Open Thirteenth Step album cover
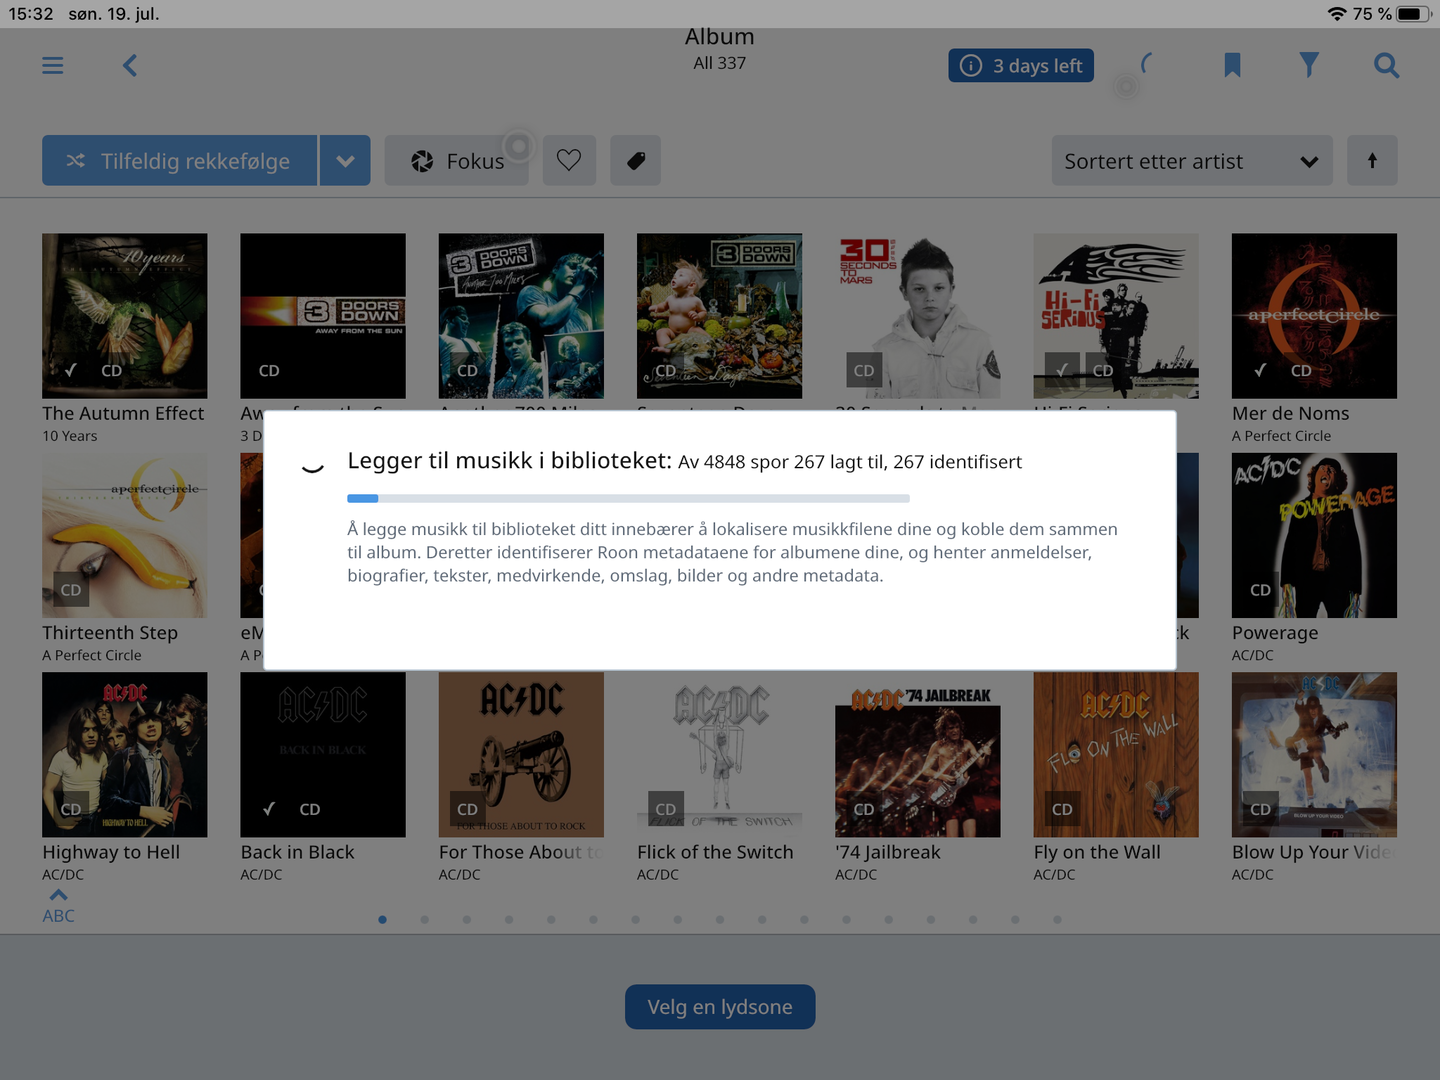The height and width of the screenshot is (1080, 1440). pyautogui.click(x=125, y=535)
